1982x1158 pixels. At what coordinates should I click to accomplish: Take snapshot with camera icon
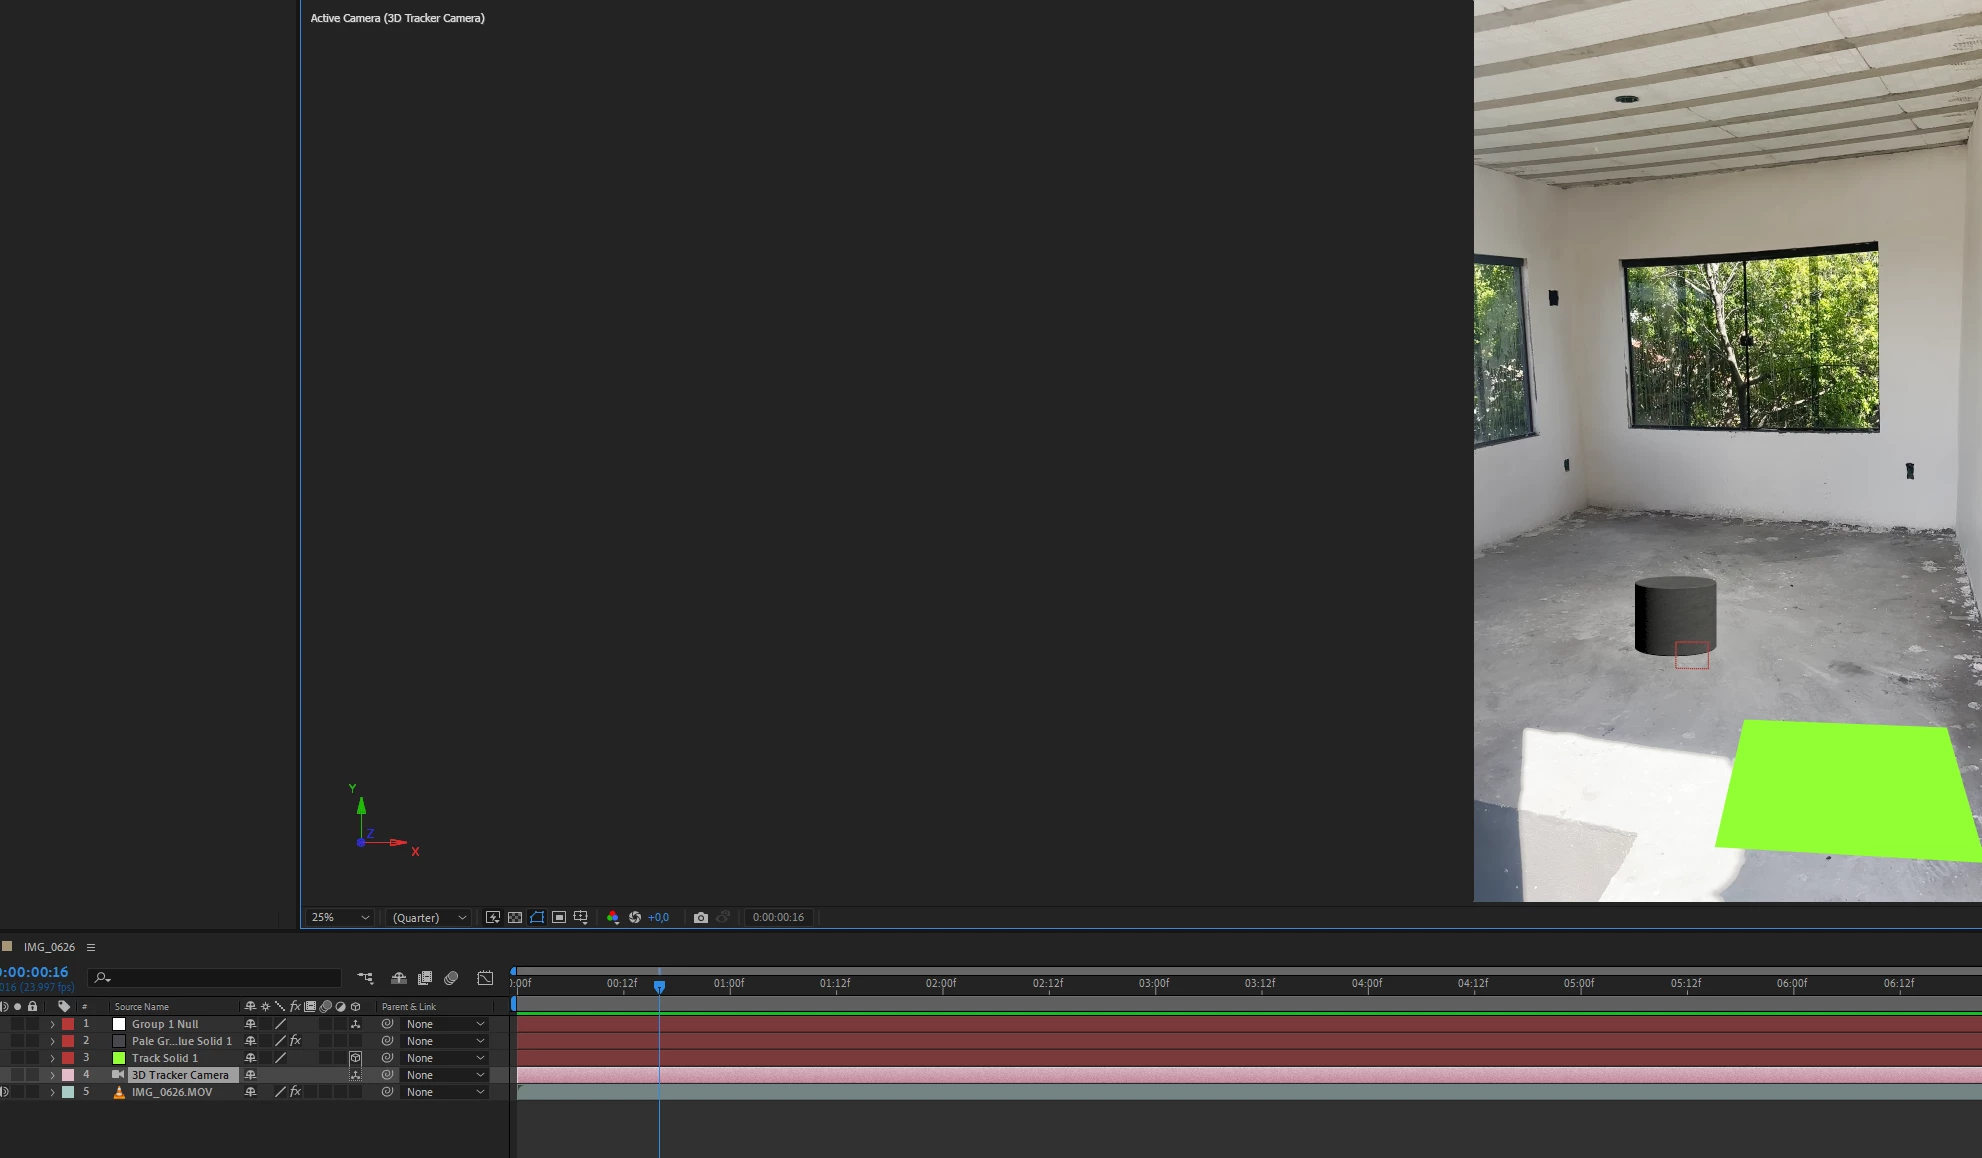point(701,917)
